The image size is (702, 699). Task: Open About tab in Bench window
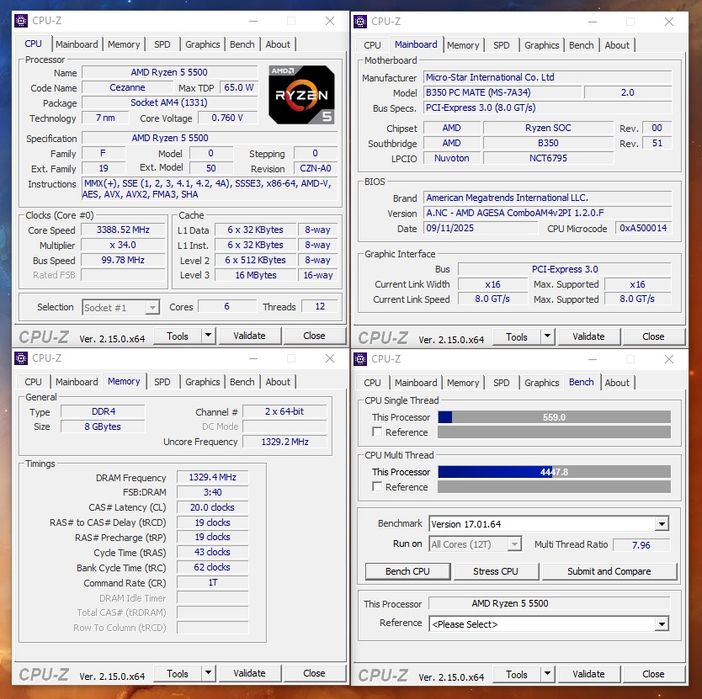coord(616,383)
